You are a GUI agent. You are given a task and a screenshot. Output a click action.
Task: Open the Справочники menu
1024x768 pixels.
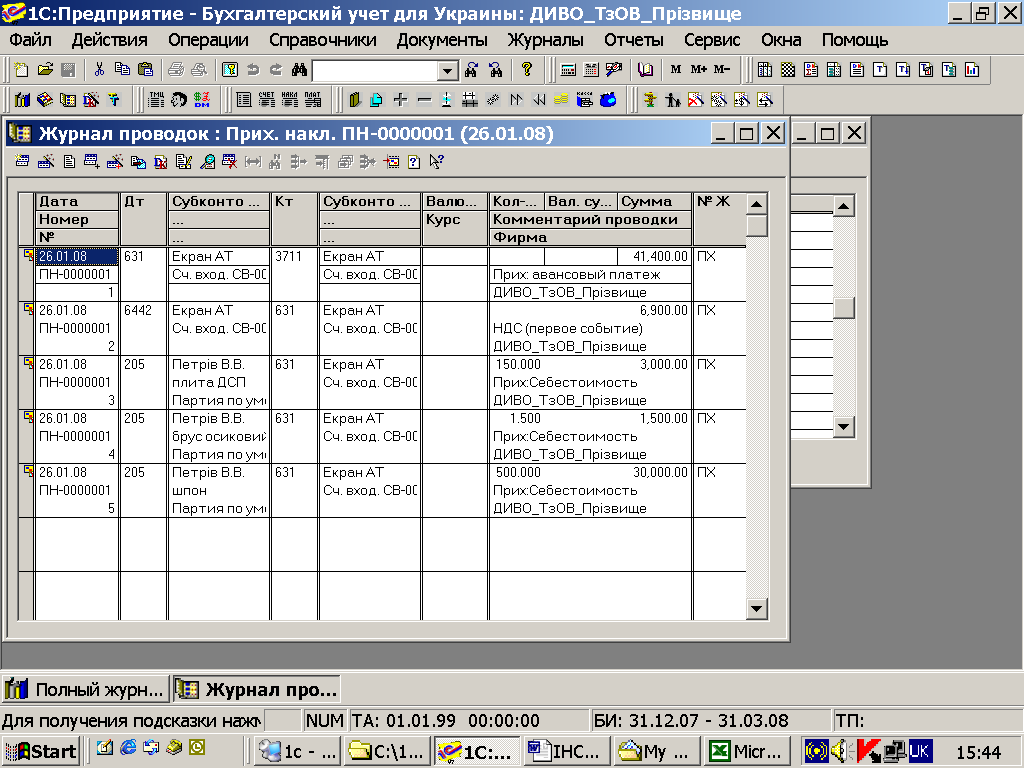point(323,40)
